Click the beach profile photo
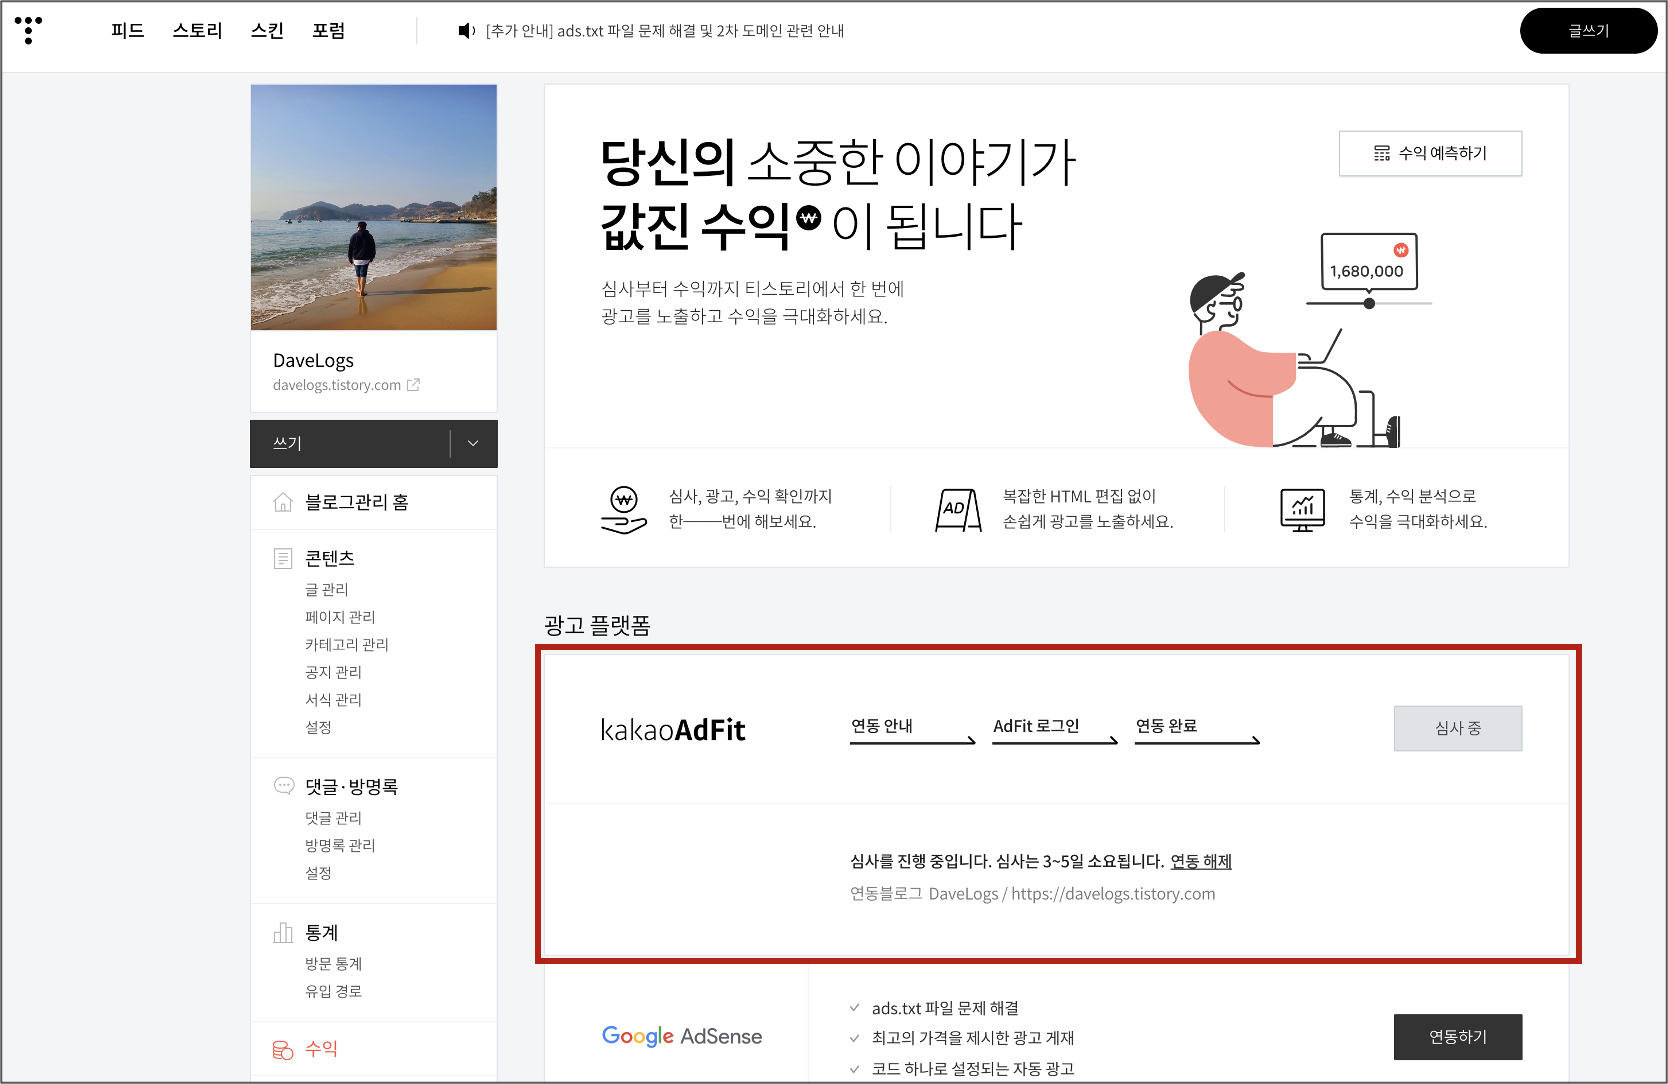The width and height of the screenshot is (1668, 1084). click(x=374, y=207)
